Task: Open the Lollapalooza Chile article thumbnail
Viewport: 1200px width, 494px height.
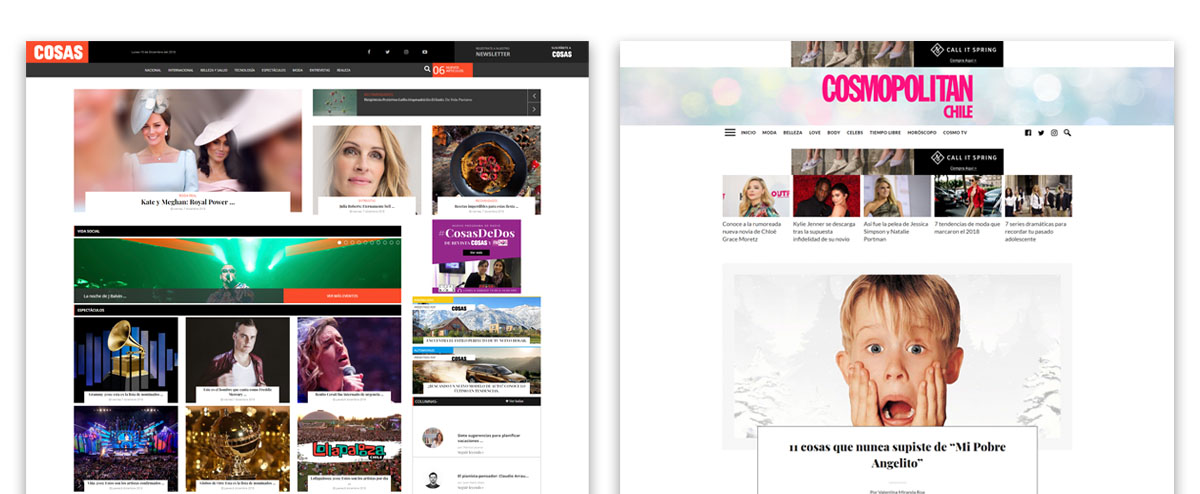Action: pos(349,446)
